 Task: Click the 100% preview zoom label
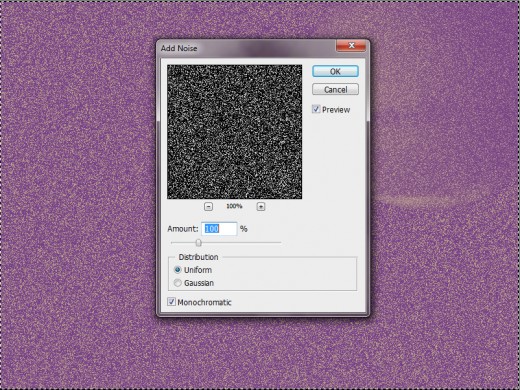point(234,206)
